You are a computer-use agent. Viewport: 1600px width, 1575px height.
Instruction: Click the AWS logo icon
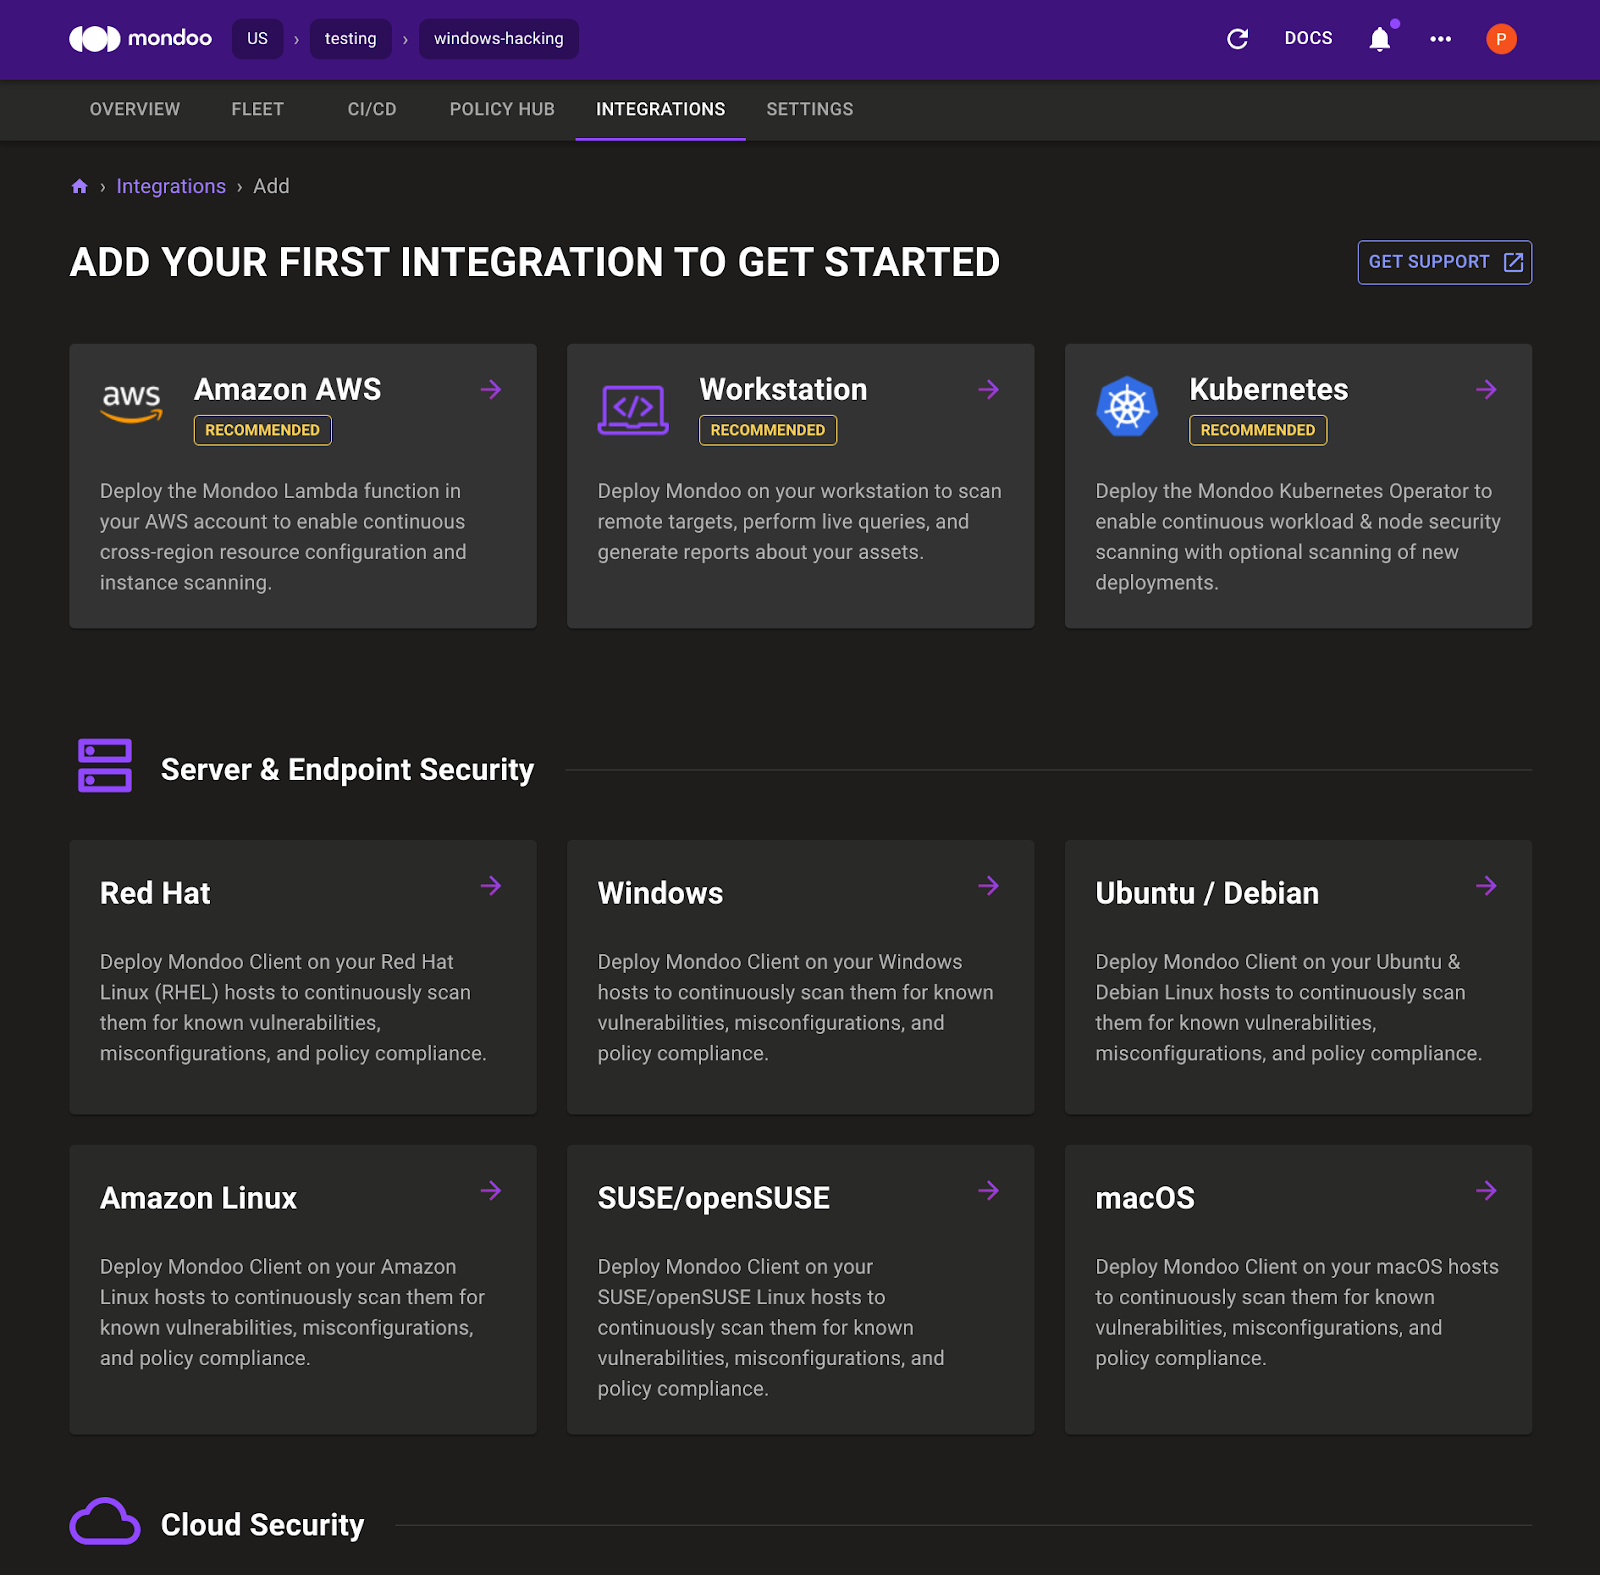131,402
